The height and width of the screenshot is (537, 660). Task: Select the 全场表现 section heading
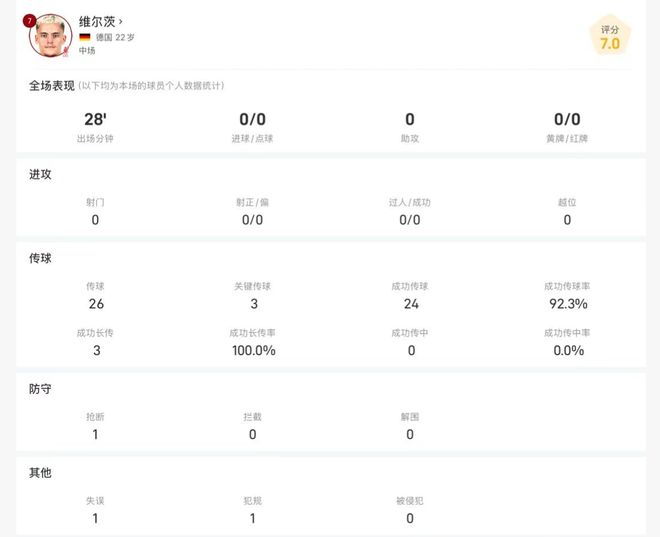pos(51,86)
